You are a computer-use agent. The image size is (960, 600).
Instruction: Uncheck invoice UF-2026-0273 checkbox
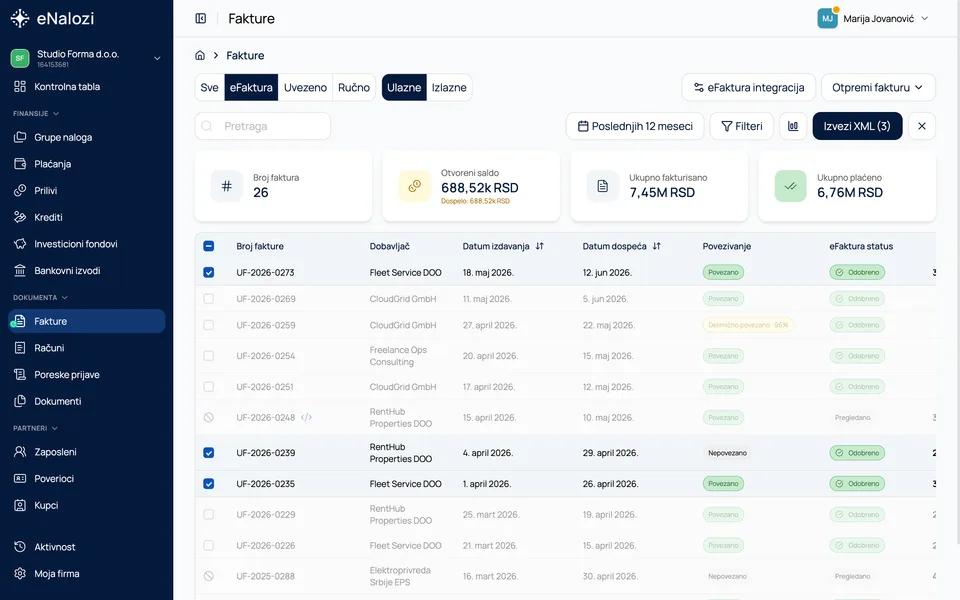(209, 272)
